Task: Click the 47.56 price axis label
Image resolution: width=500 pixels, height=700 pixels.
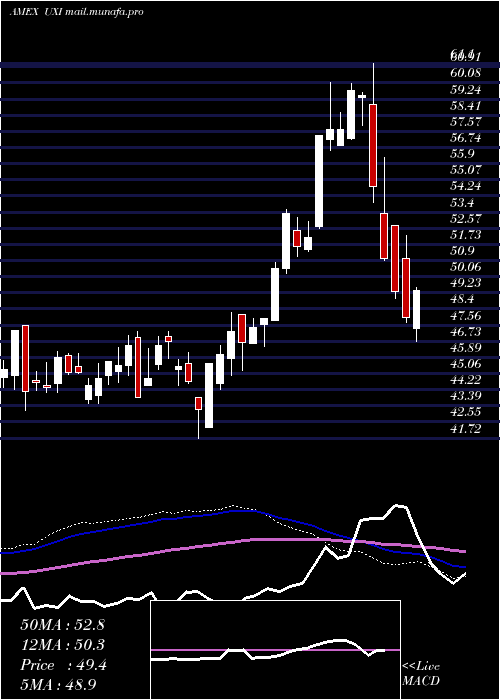Action: pos(466,316)
